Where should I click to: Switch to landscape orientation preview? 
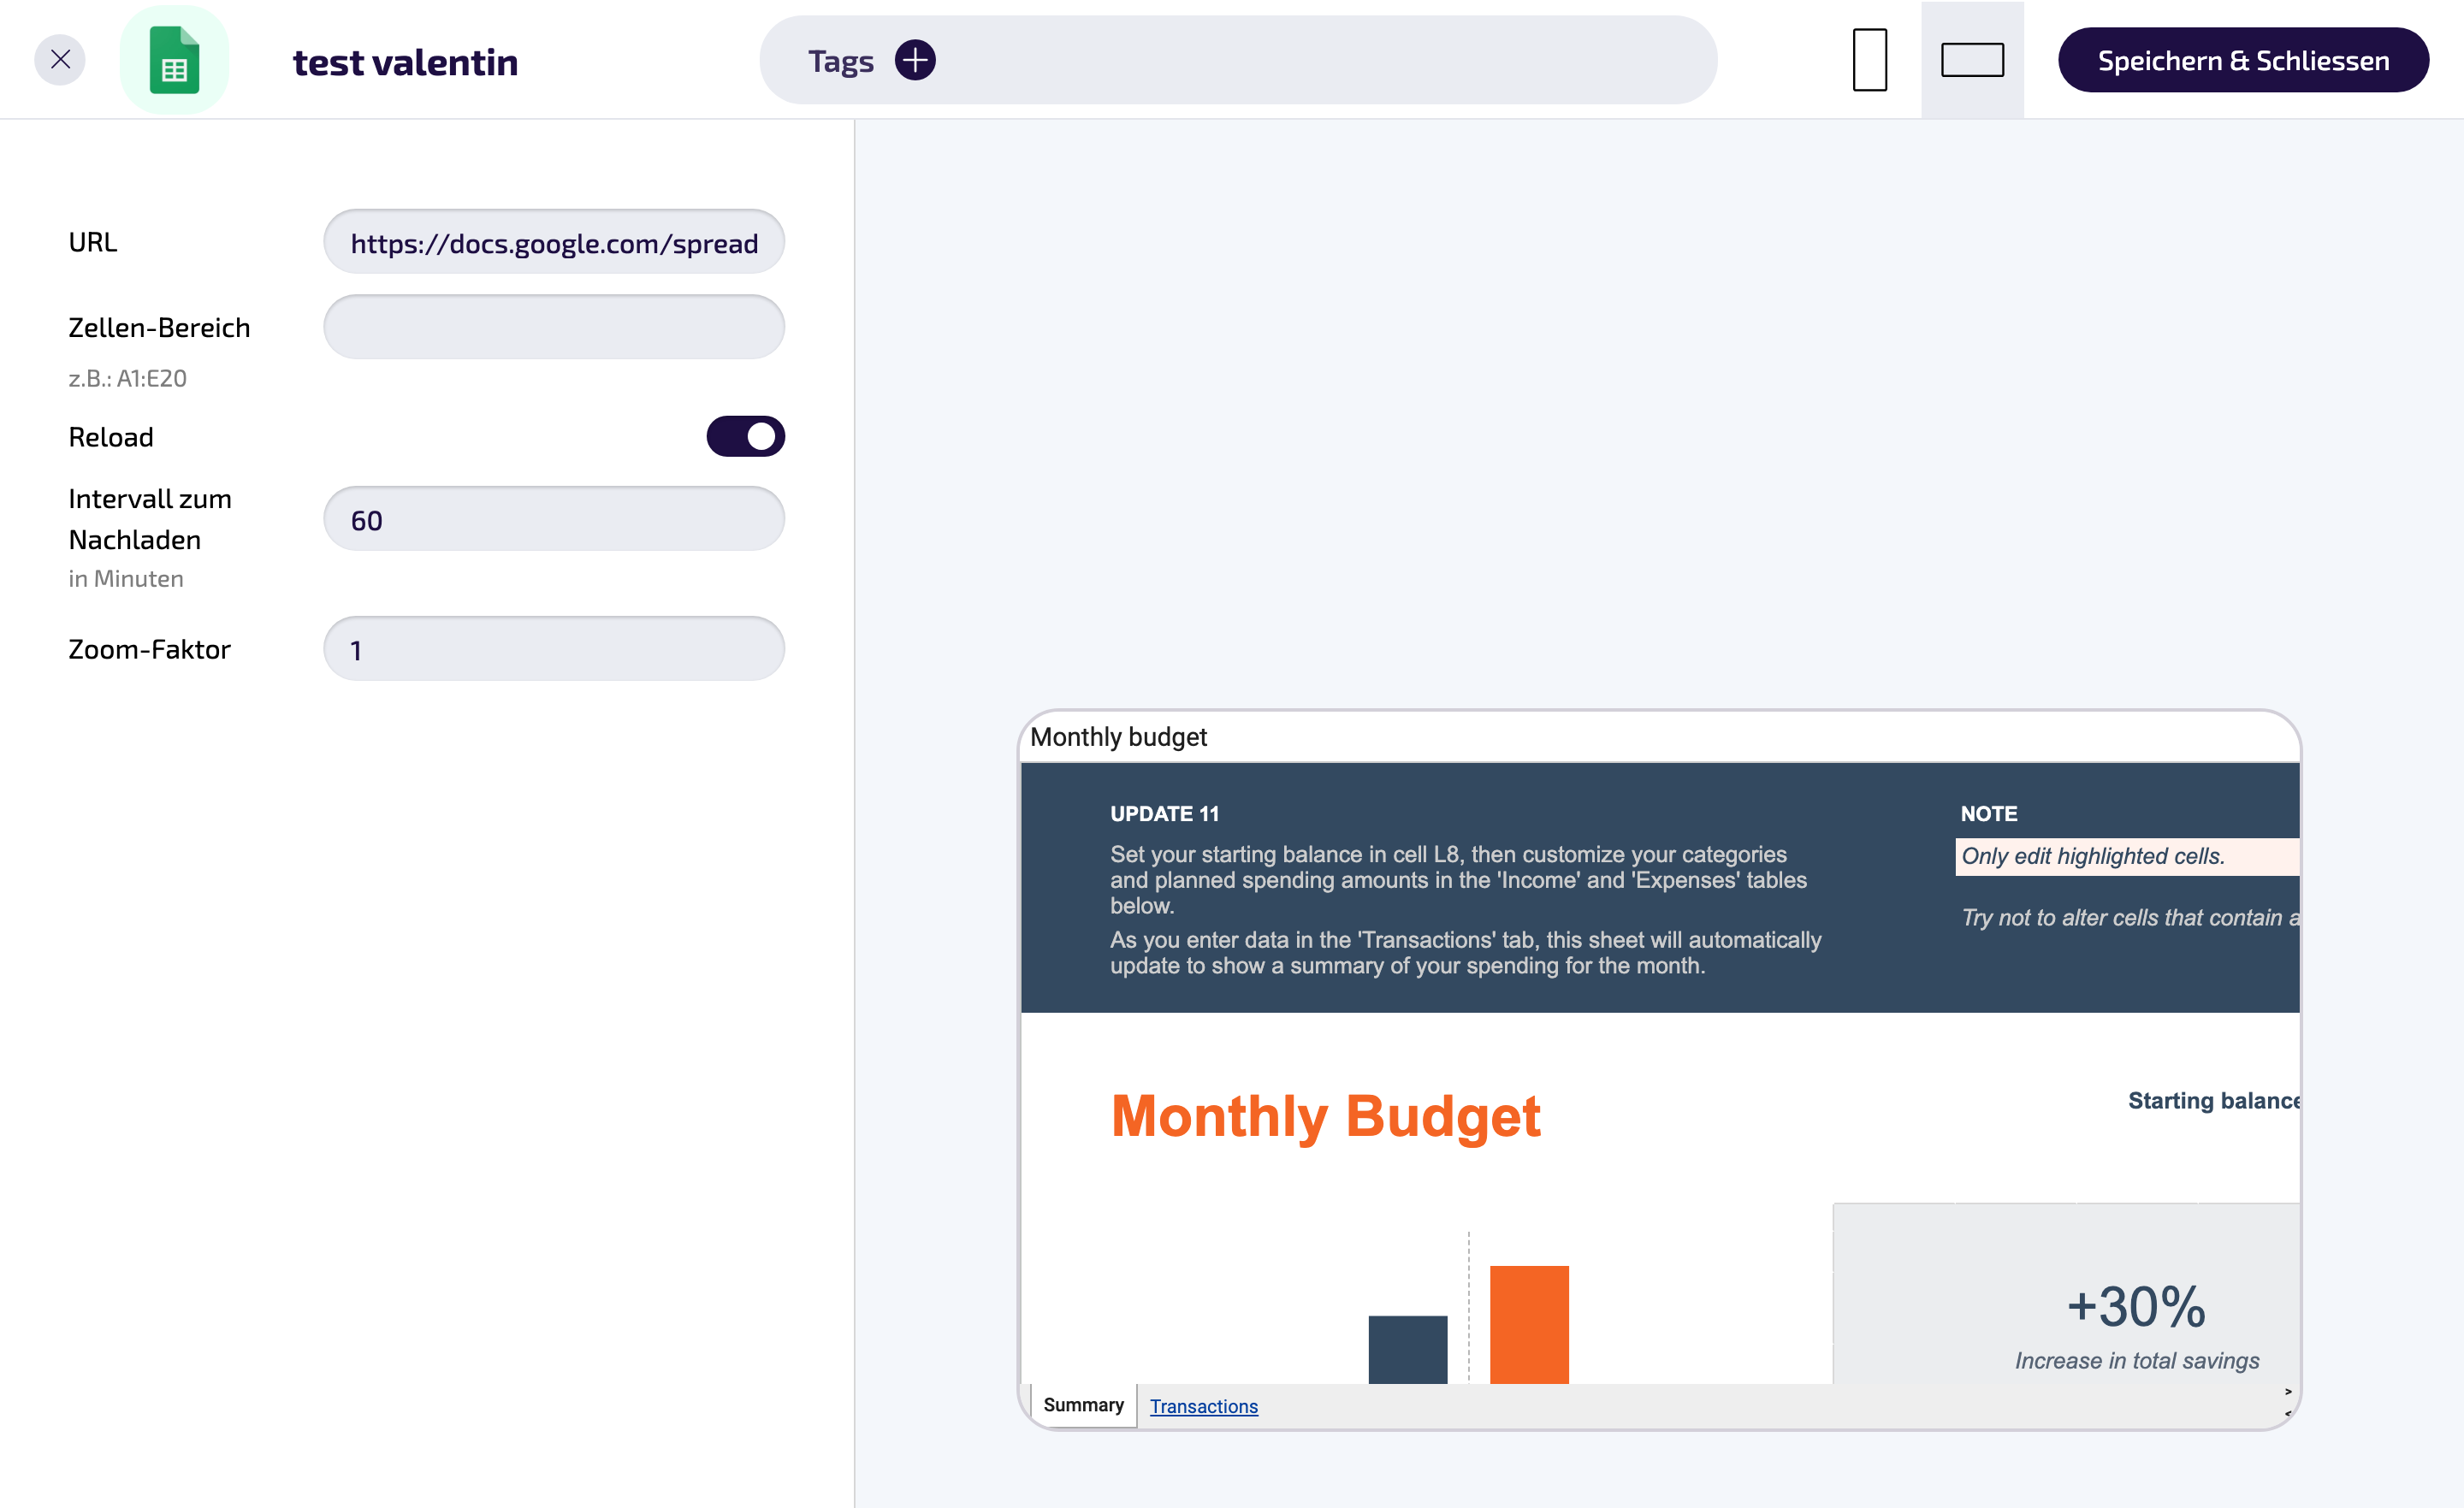(x=1972, y=60)
